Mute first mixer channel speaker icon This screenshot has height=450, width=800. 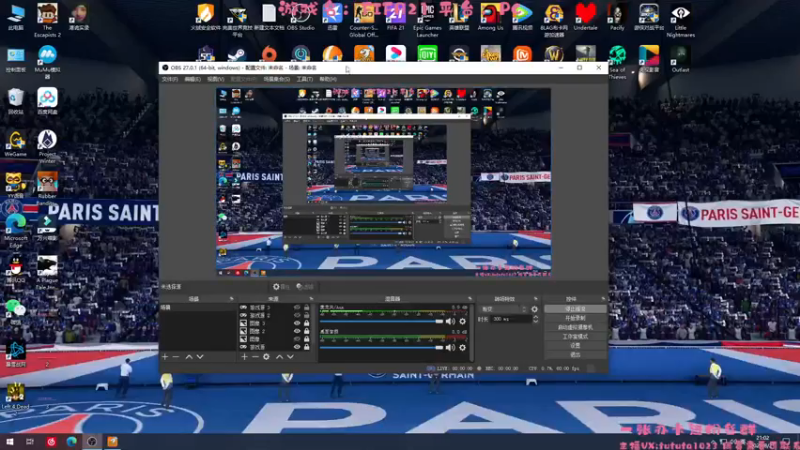450,321
